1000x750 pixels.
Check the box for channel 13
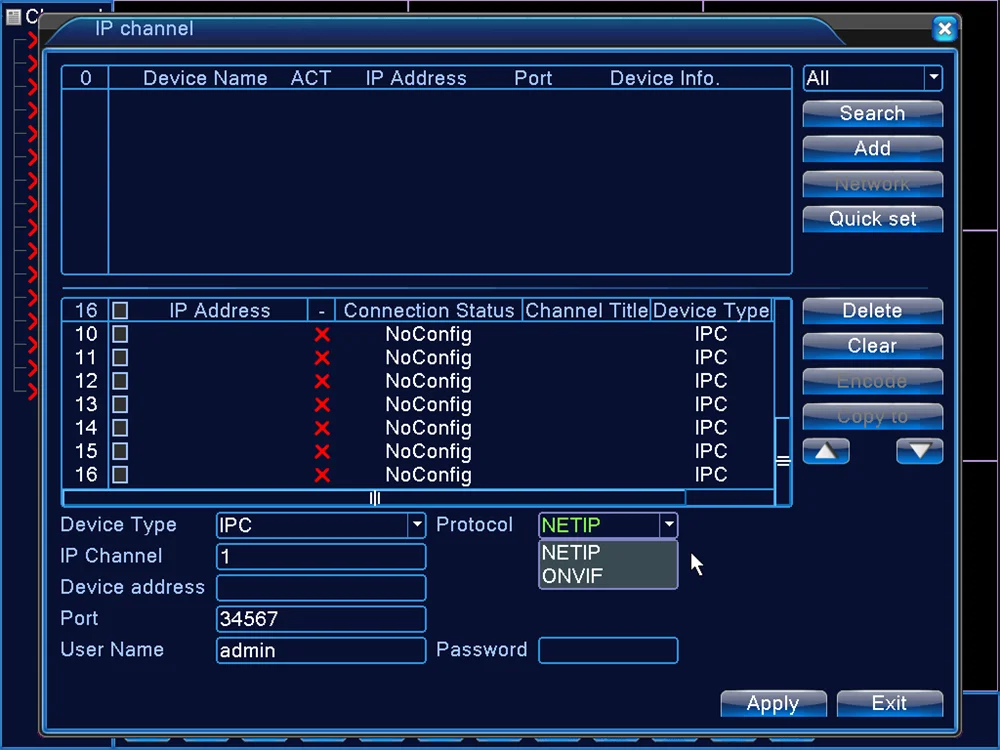tap(120, 404)
